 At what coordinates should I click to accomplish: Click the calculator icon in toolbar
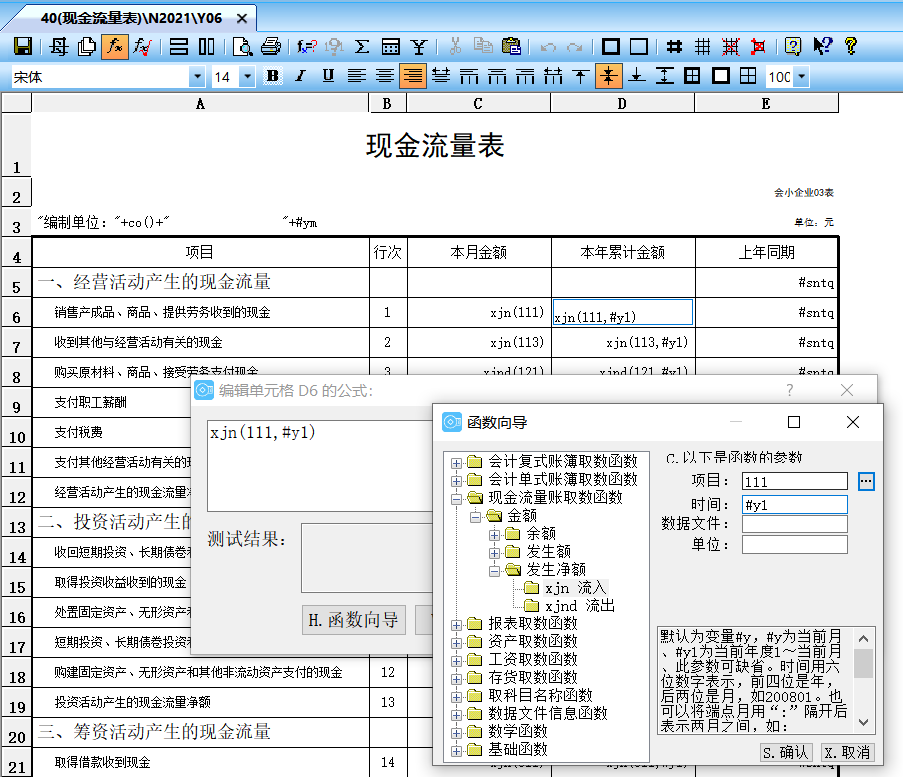391,46
